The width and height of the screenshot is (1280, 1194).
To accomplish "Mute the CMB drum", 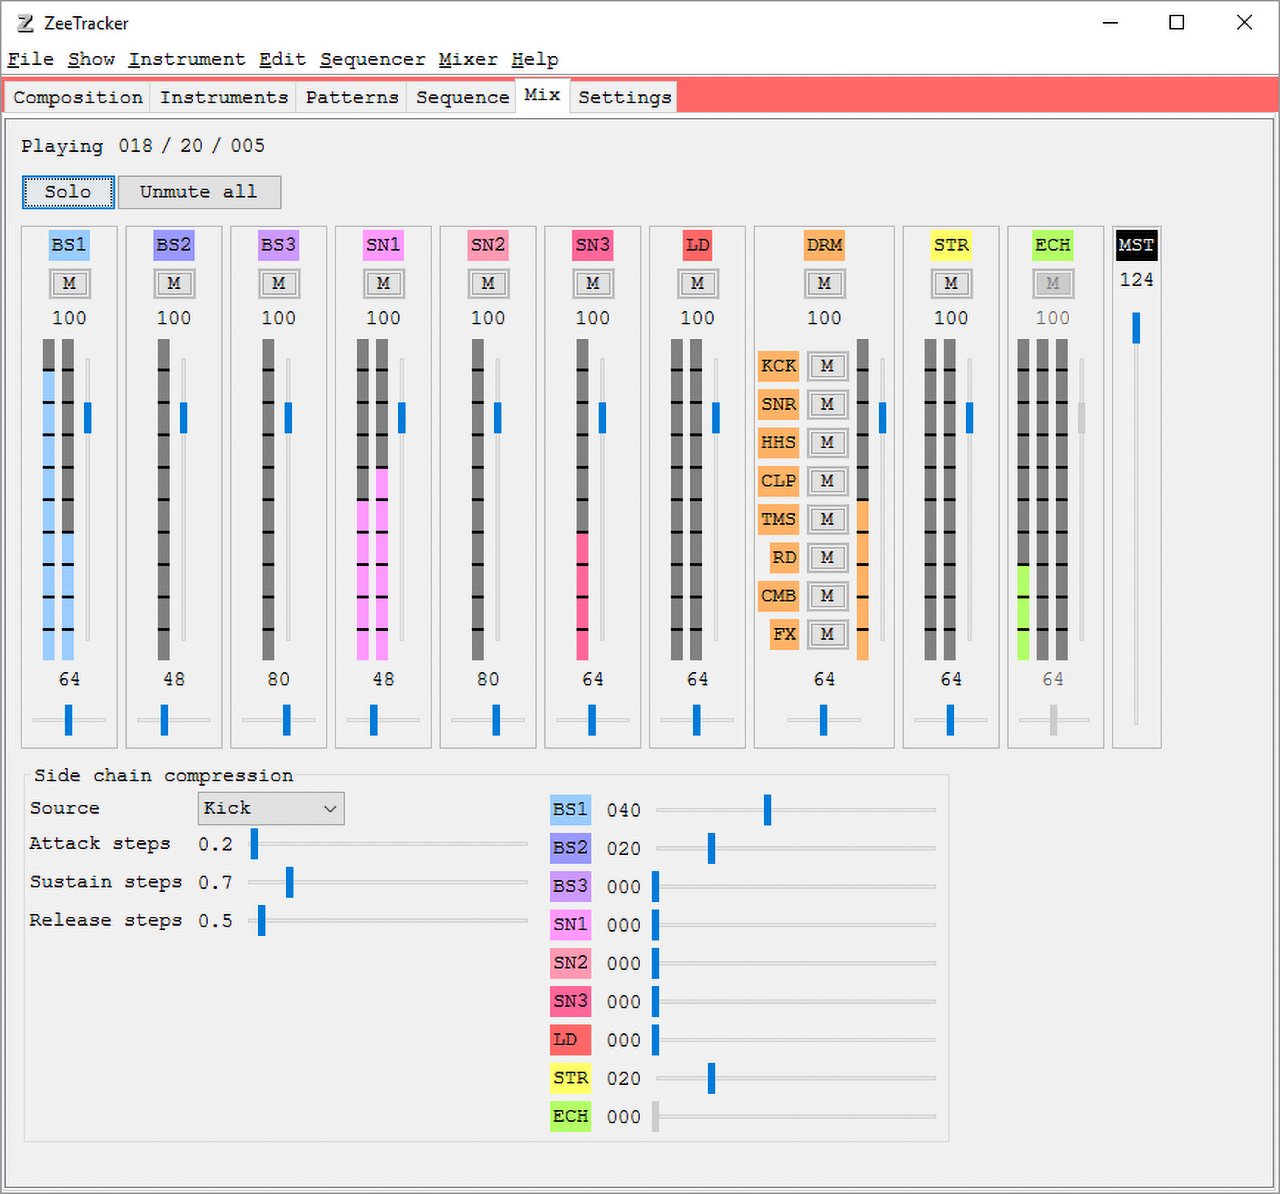I will coord(827,596).
